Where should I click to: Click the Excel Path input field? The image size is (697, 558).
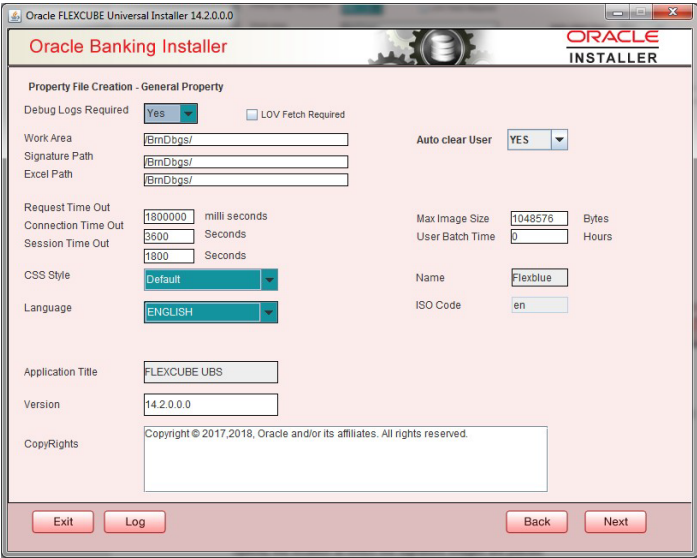point(246,180)
